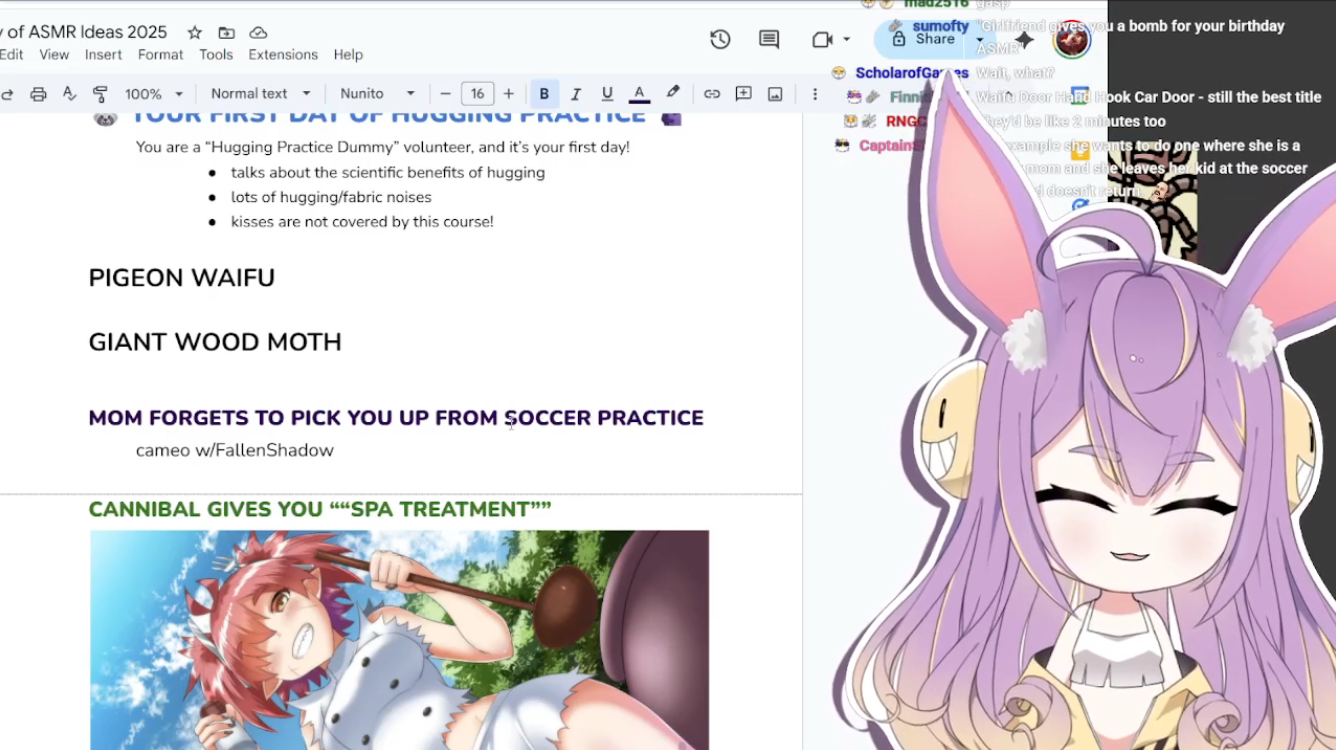
Task: Click bullet 'talks about the scientific benefits of hugging'
Action: 388,172
